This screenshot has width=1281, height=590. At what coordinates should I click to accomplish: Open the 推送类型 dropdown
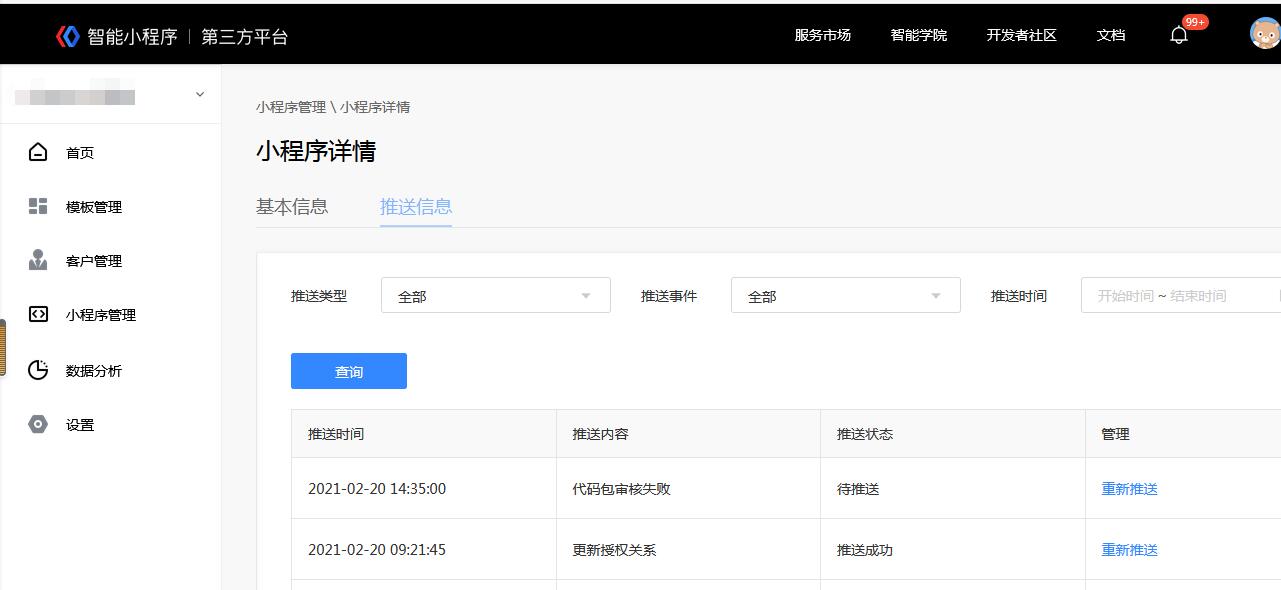496,295
